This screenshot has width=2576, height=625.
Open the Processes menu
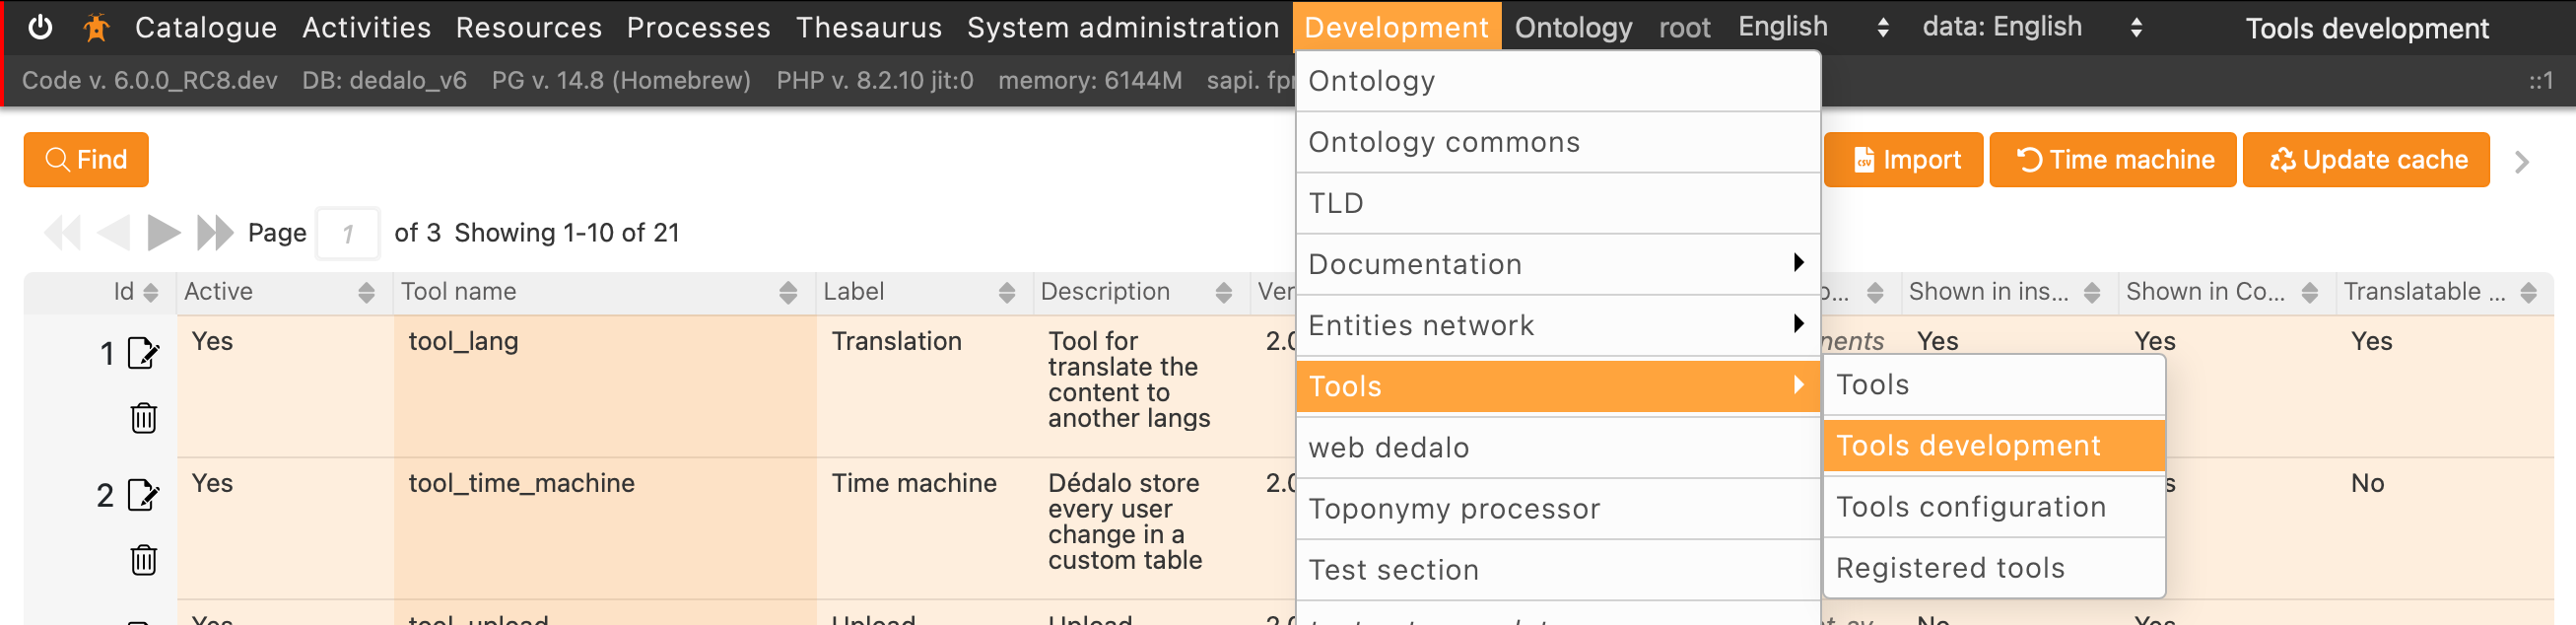pos(699,27)
